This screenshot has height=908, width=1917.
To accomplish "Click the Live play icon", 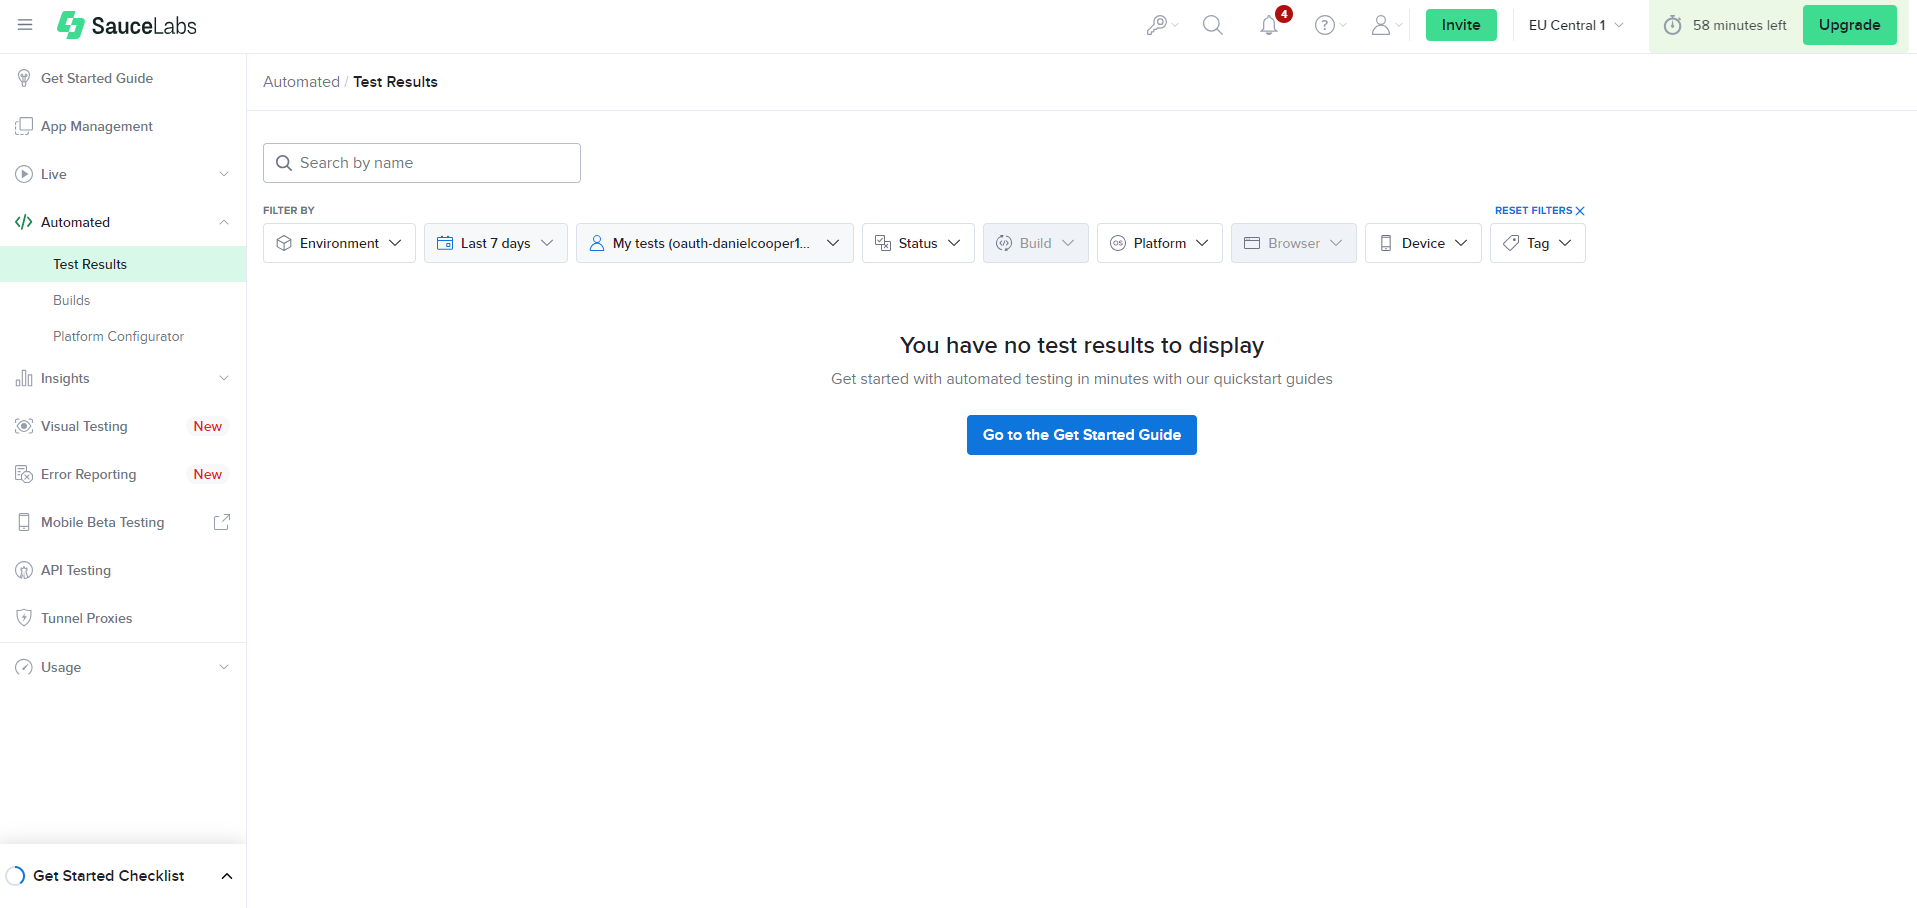I will click(24, 174).
